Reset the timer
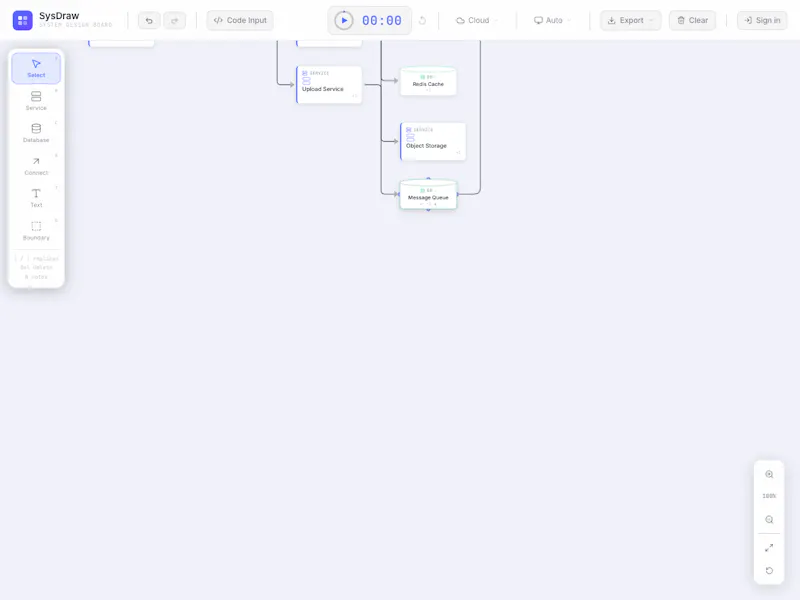The image size is (800, 600). 422,20
